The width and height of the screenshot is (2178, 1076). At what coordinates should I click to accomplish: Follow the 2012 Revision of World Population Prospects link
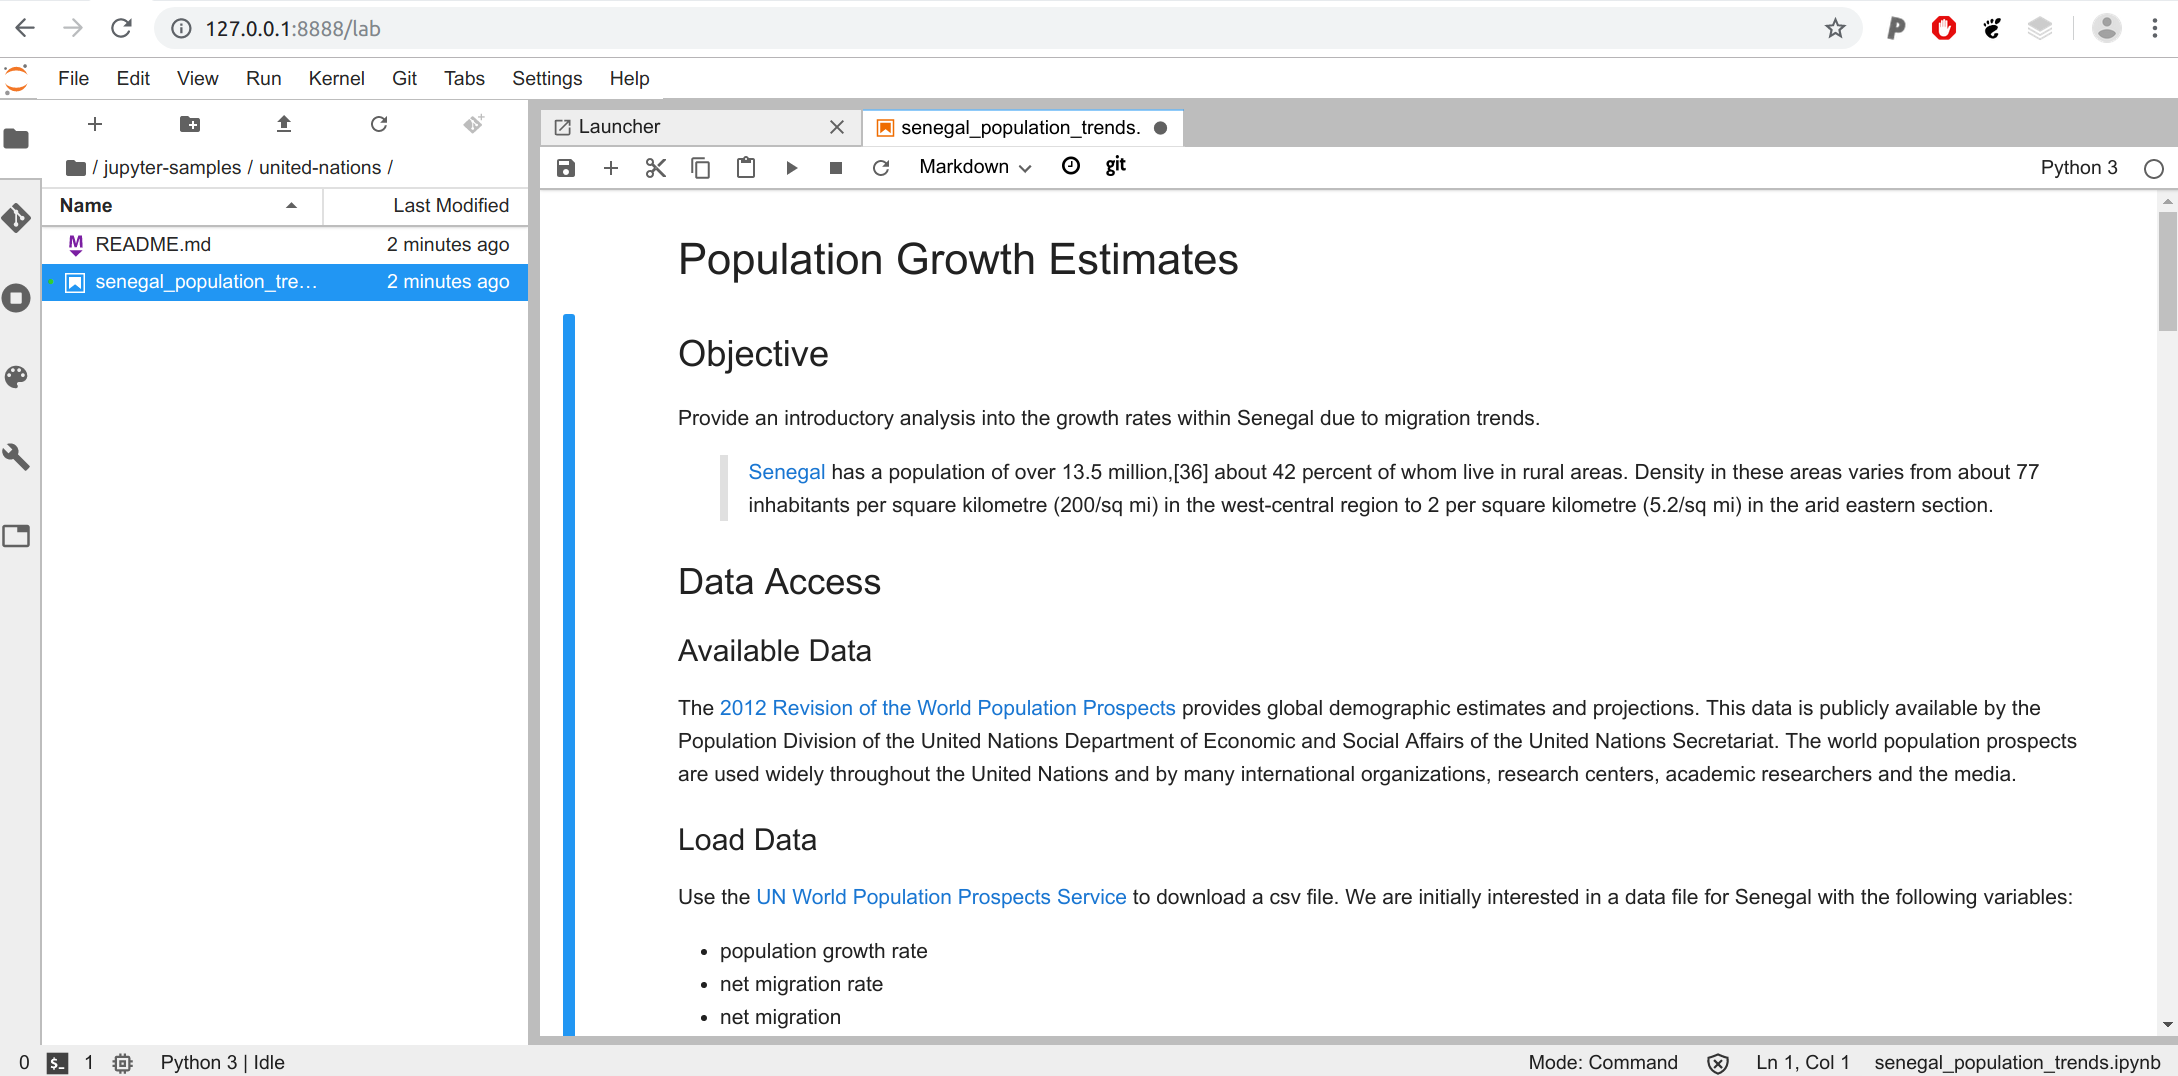[947, 708]
